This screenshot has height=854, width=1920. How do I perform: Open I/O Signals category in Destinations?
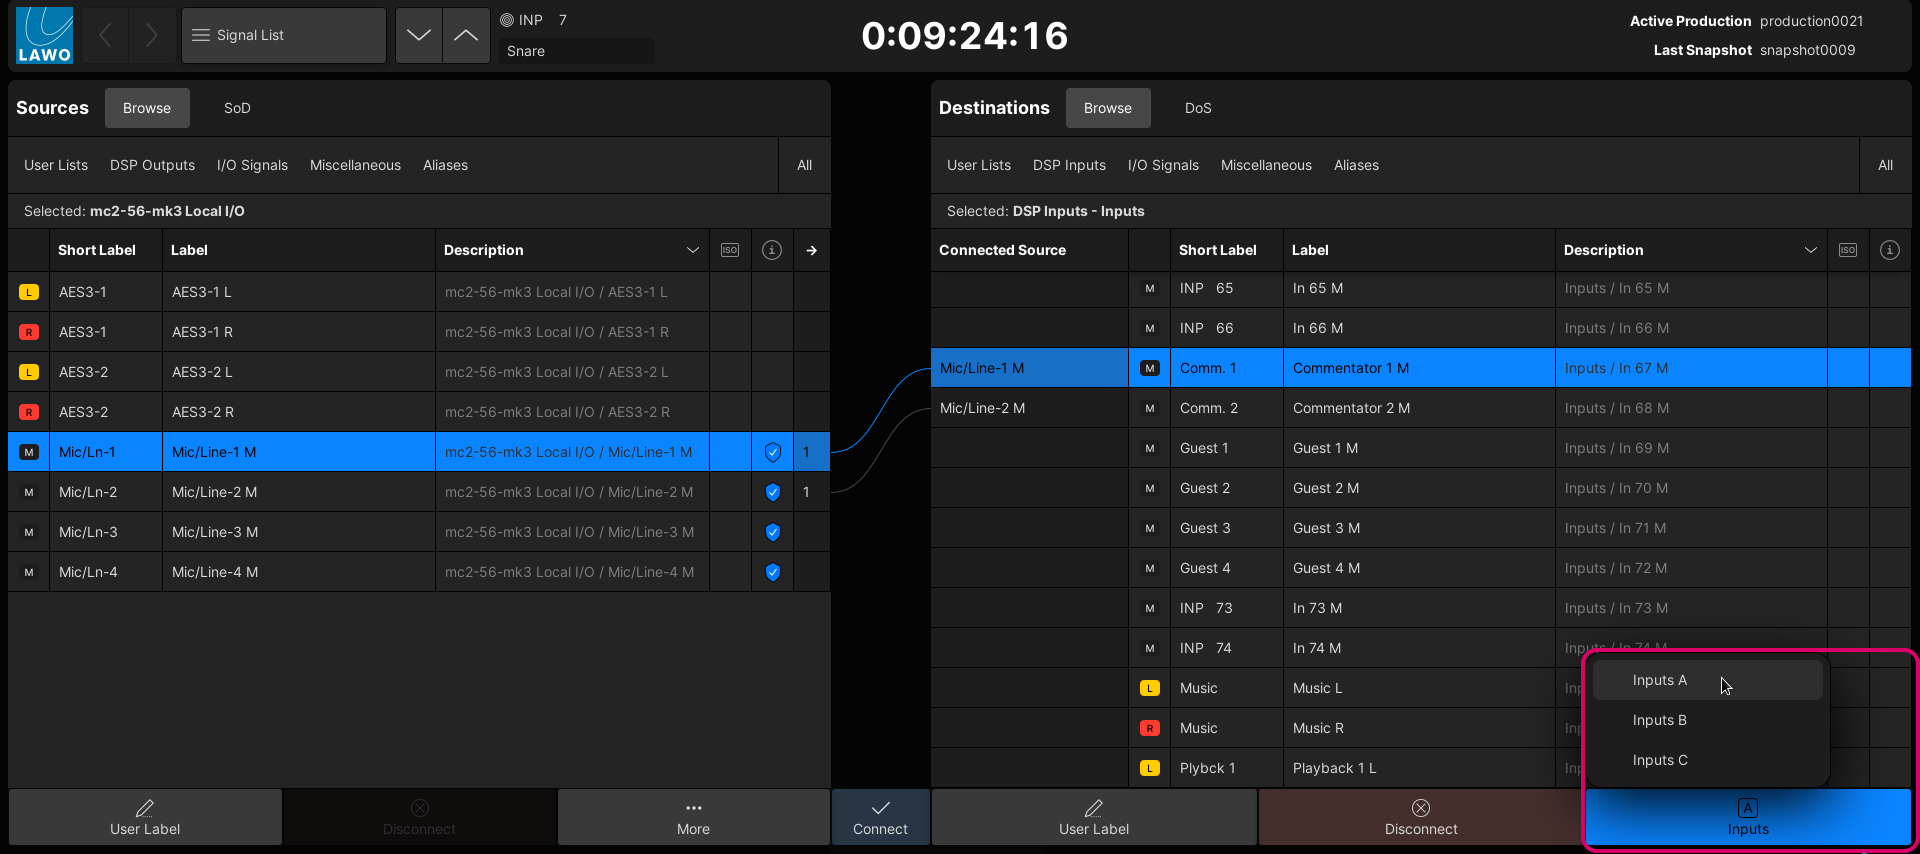click(1162, 165)
